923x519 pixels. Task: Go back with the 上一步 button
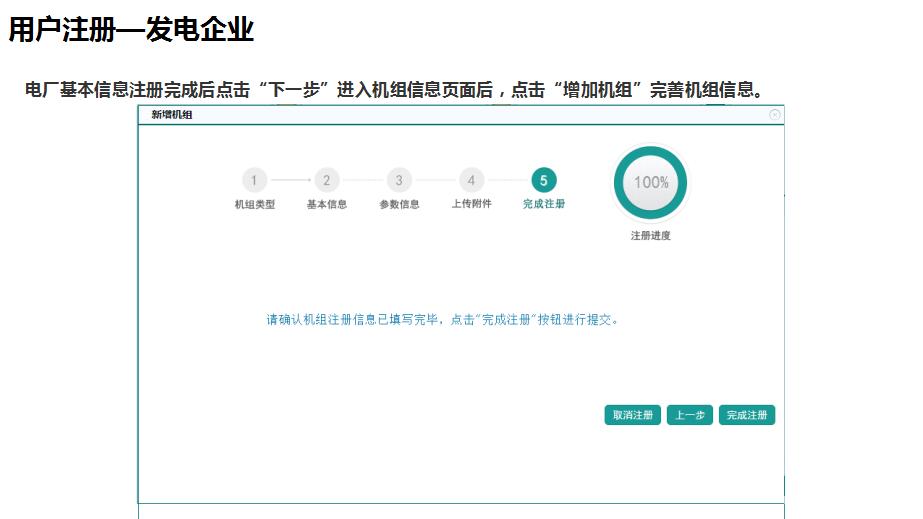click(690, 415)
